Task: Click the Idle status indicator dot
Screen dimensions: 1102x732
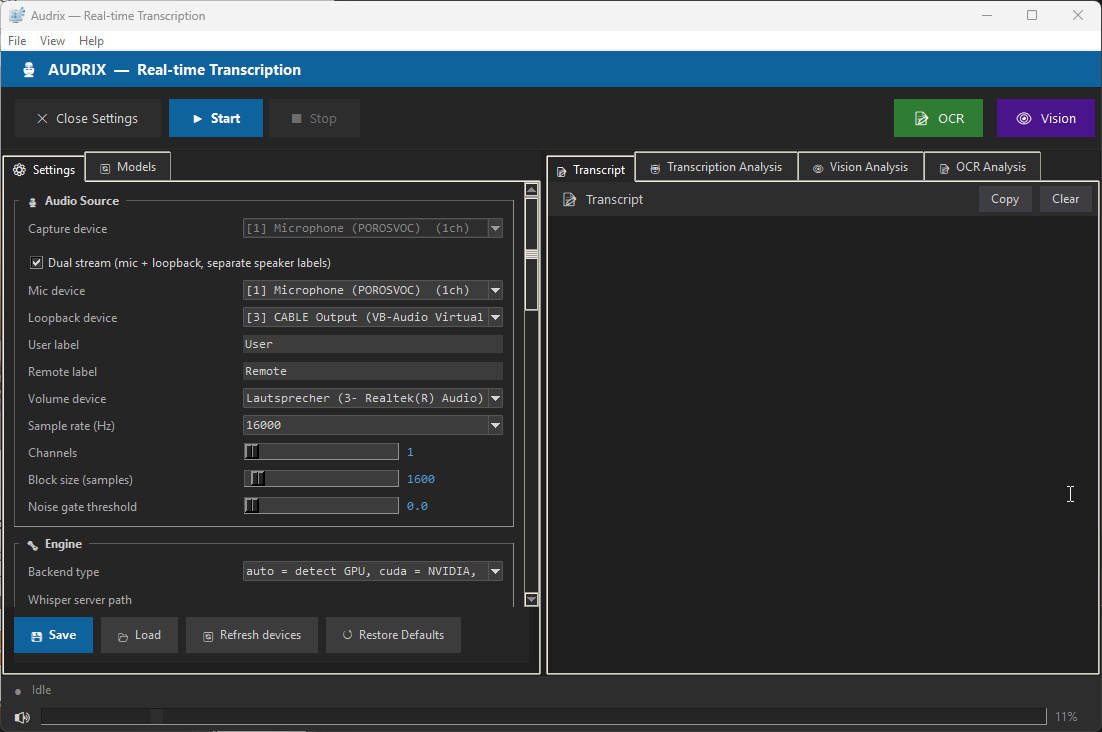Action: (18, 692)
